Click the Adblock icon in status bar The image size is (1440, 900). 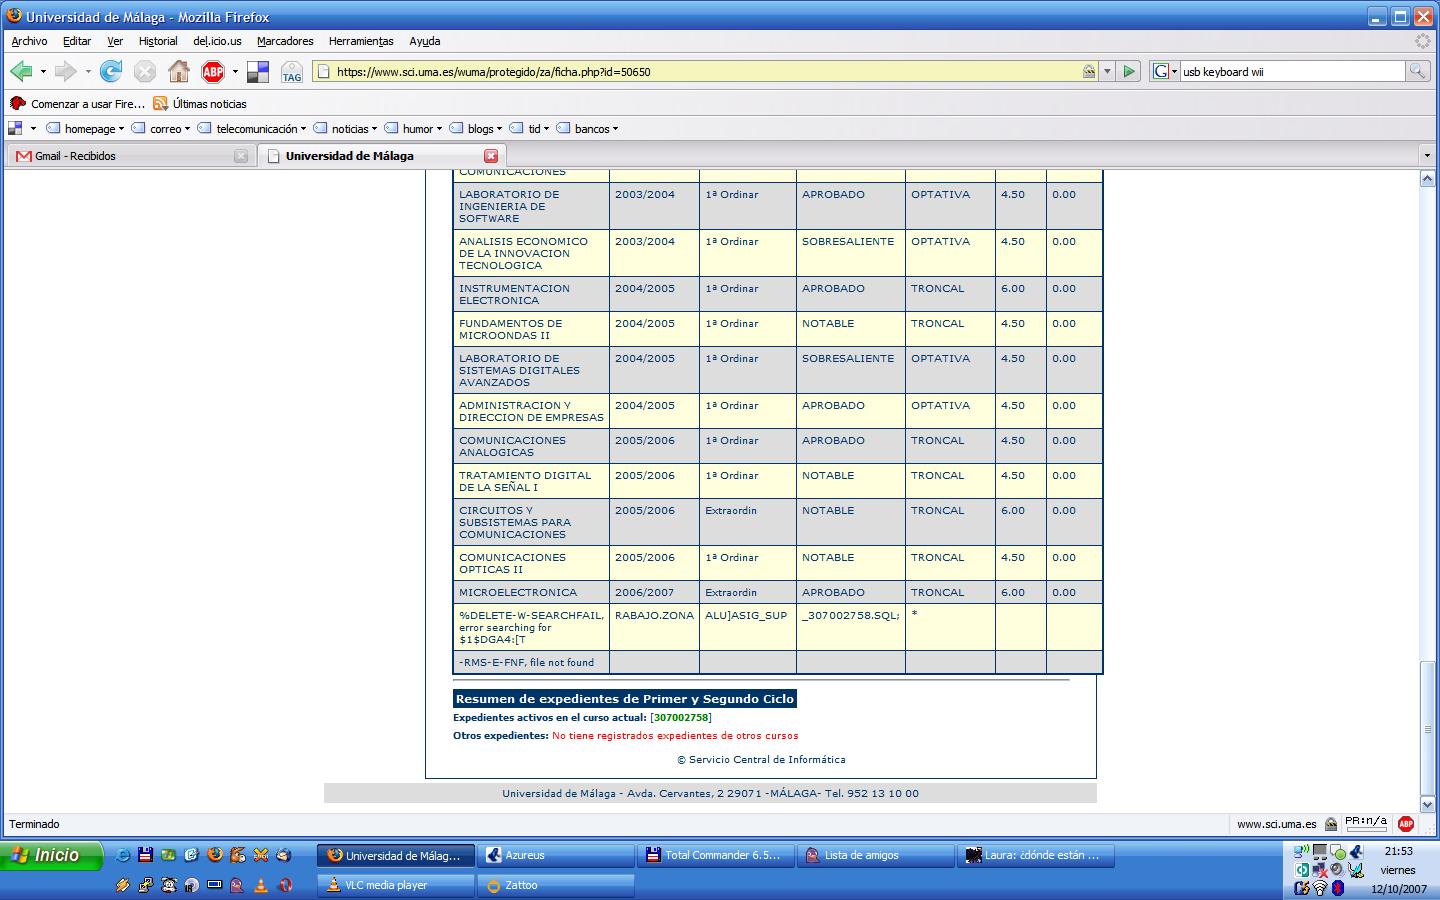1406,824
